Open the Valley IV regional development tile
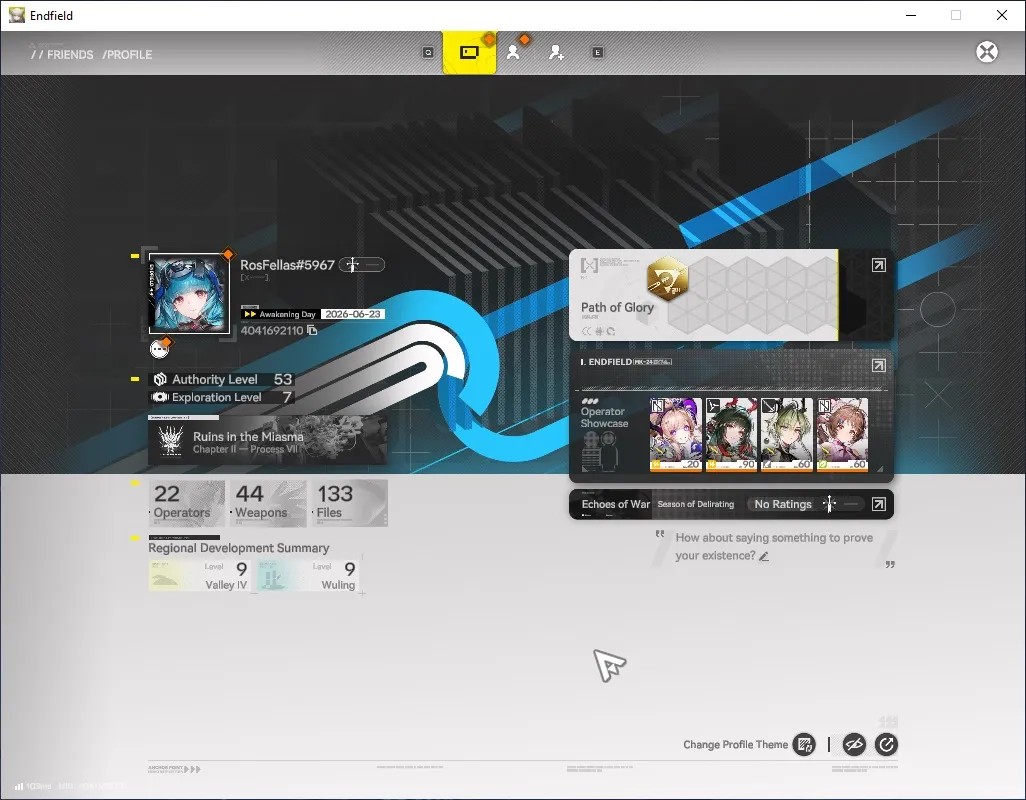 (x=199, y=576)
